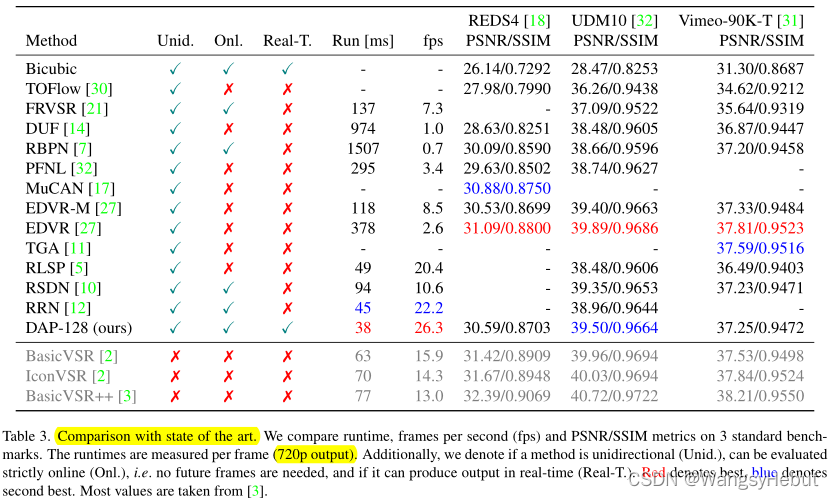834x499 pixels.
Task: Click citation [12] beside RRN
Action: (78, 308)
